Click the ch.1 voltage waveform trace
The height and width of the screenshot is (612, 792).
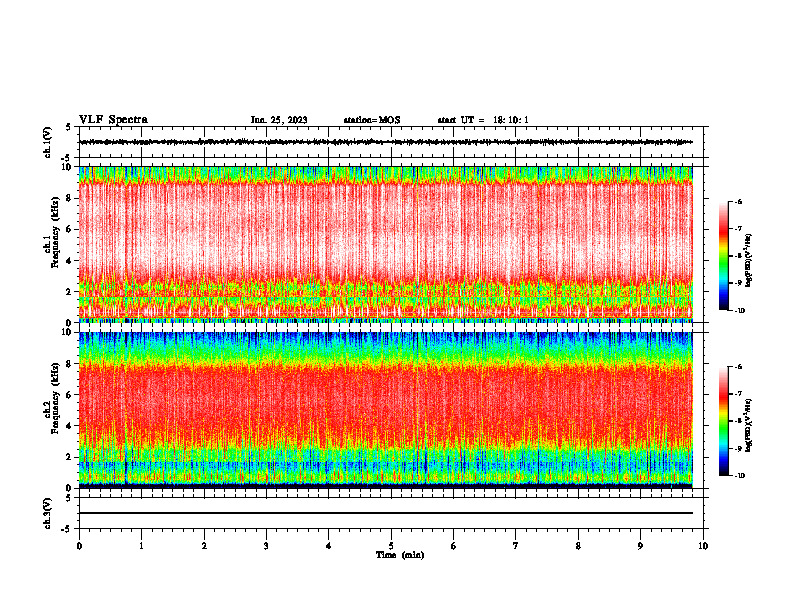385,142
